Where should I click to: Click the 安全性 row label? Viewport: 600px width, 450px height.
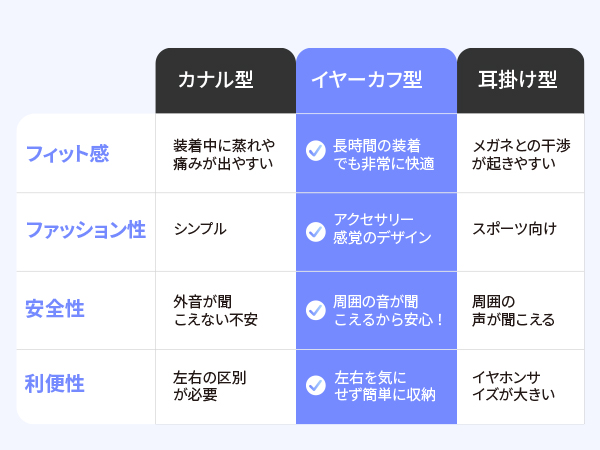coord(55,309)
